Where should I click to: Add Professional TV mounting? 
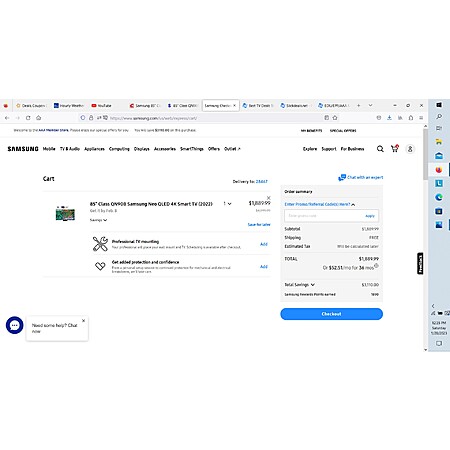click(x=264, y=244)
